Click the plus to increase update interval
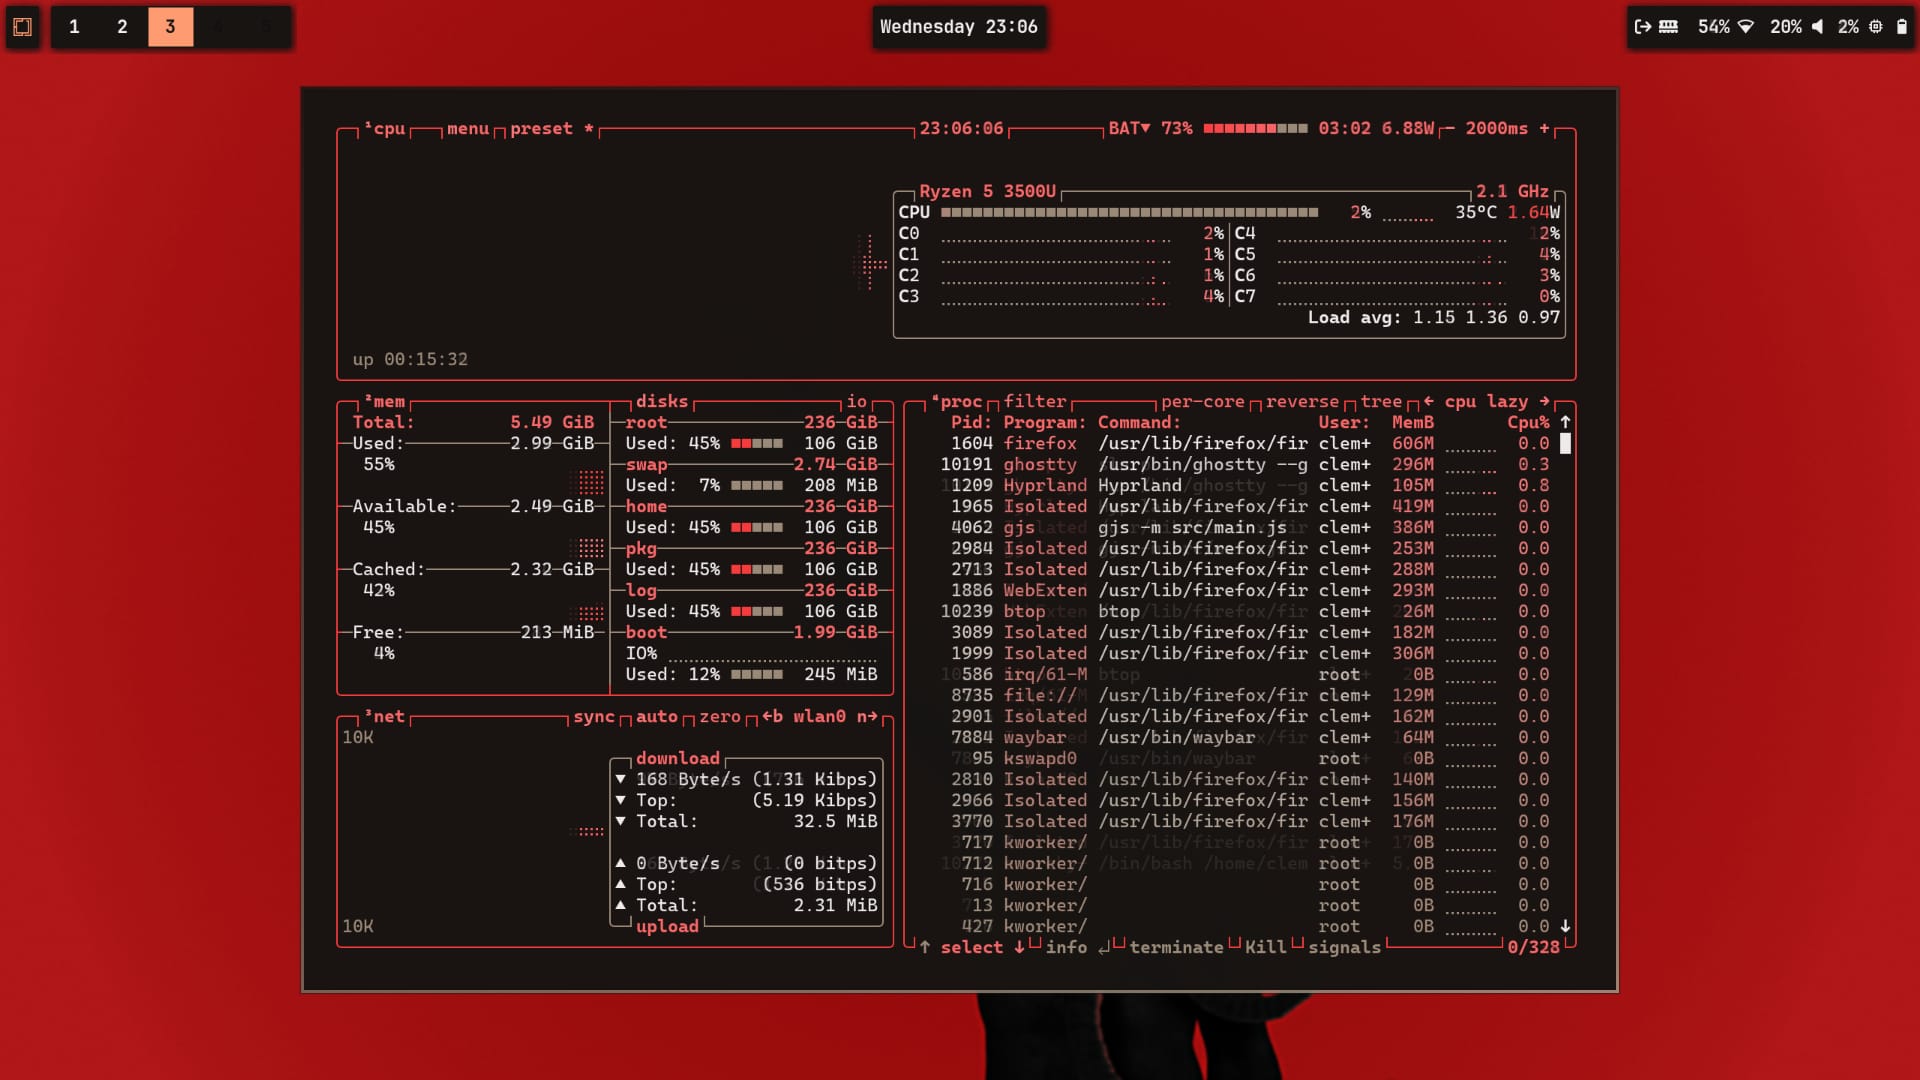Viewport: 1920px width, 1080px height. click(x=1544, y=128)
